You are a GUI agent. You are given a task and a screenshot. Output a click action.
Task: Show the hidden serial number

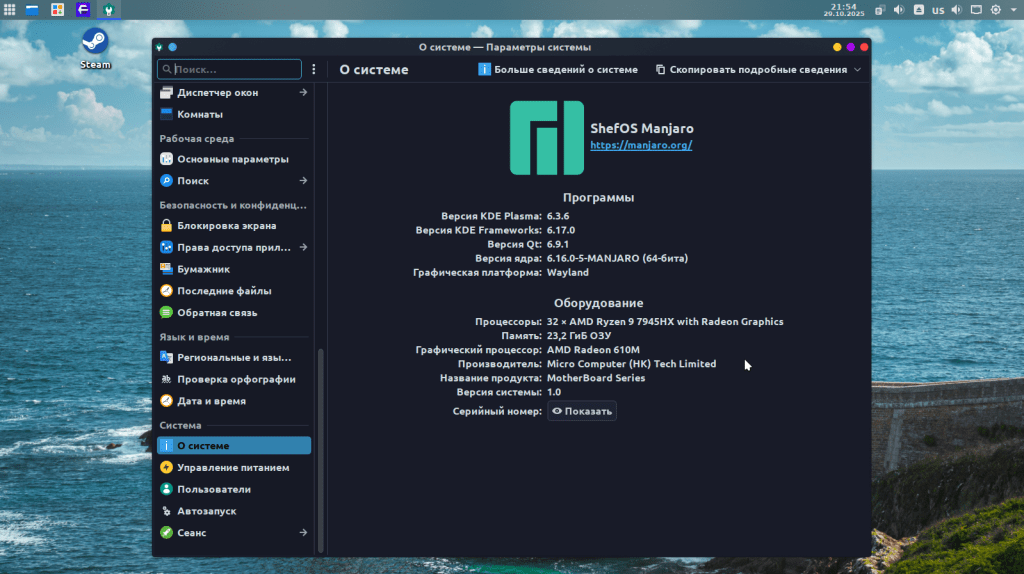tap(582, 411)
